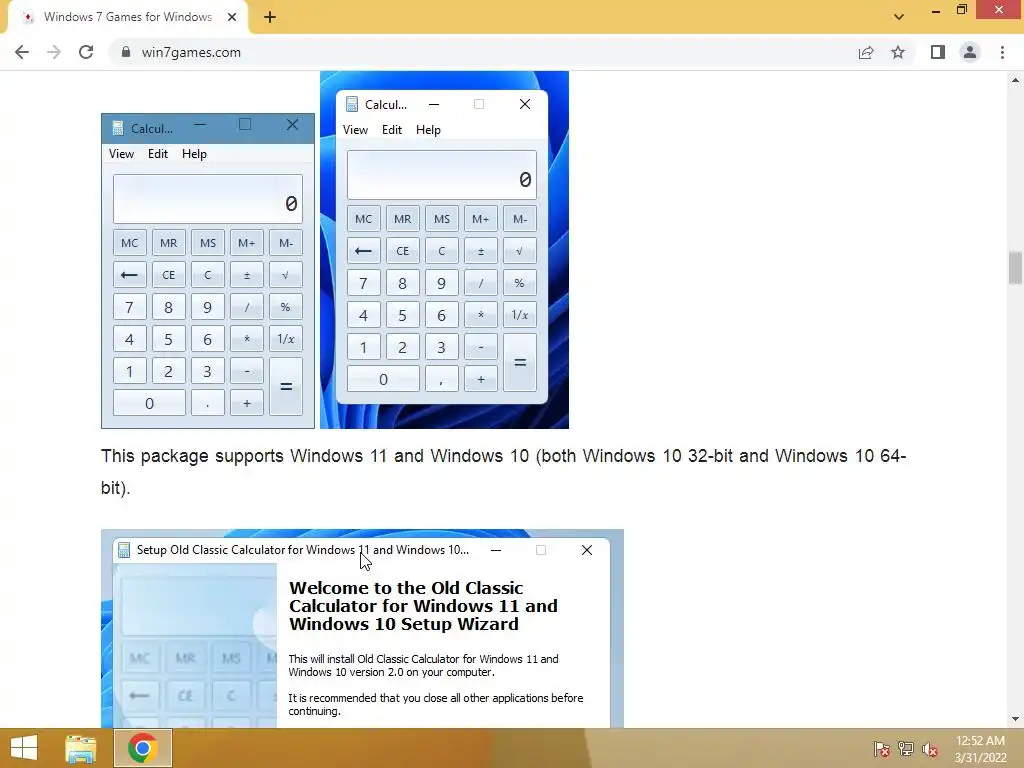
Task: Open File Explorer from the taskbar
Action: pos(80,748)
